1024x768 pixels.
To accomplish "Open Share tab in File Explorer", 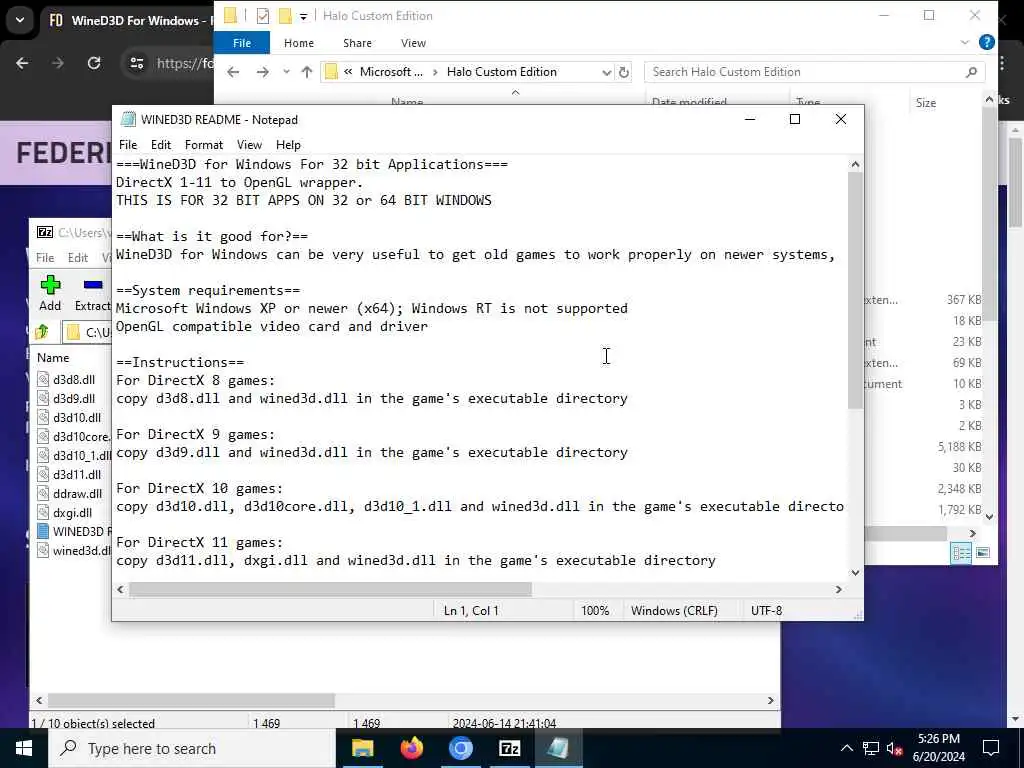I will [357, 43].
